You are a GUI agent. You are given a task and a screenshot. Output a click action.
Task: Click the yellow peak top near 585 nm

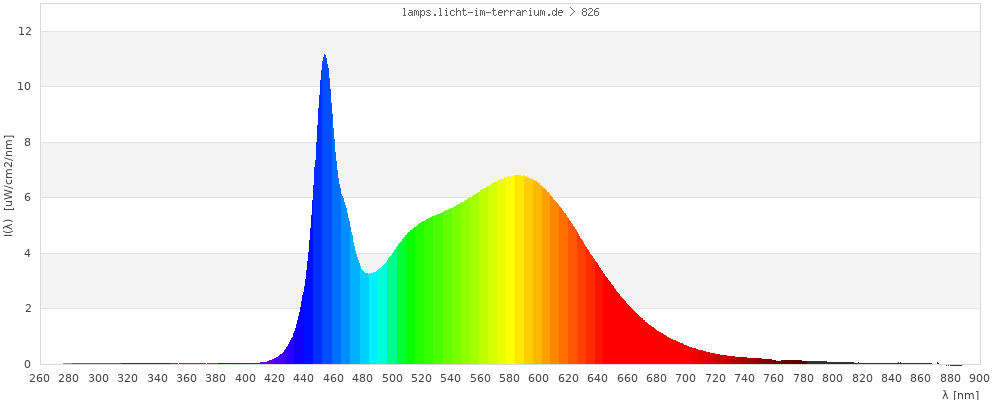[x=518, y=180]
